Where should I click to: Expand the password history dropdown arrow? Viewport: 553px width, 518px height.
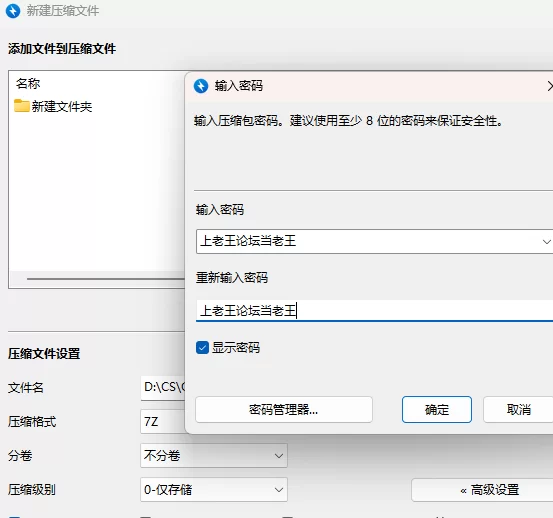pyautogui.click(x=546, y=242)
